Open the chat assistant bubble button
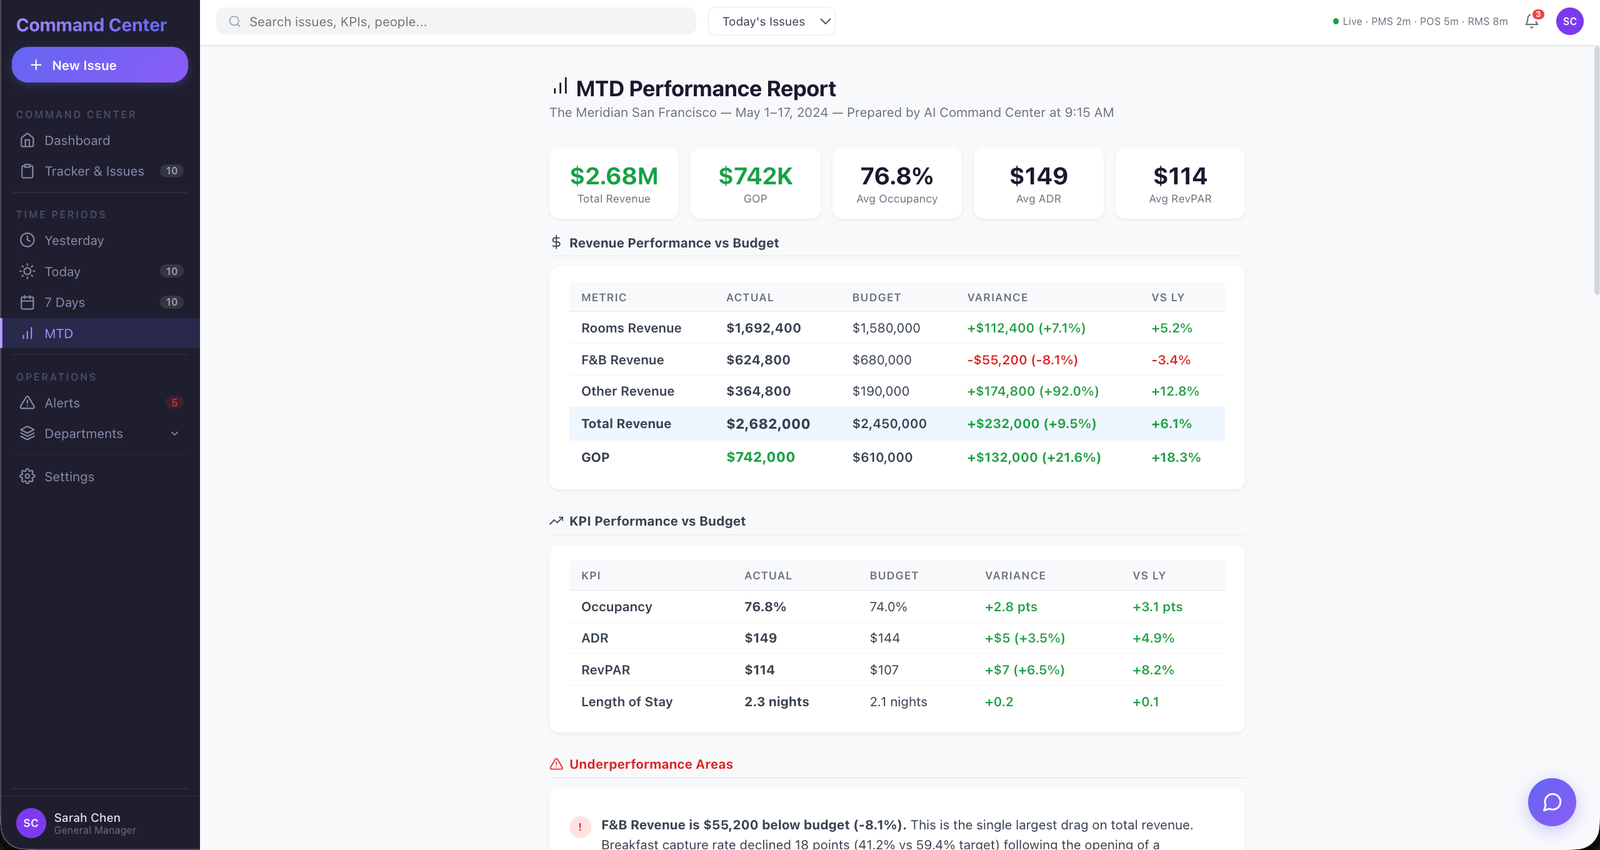This screenshot has width=1600, height=850. pyautogui.click(x=1552, y=802)
